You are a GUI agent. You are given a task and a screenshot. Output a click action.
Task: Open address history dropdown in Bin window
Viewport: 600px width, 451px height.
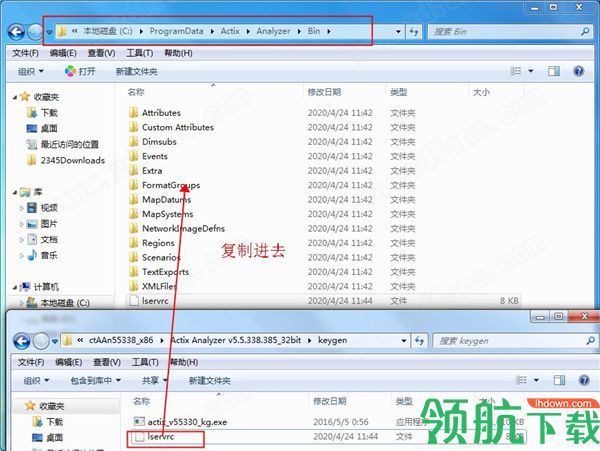(x=398, y=32)
